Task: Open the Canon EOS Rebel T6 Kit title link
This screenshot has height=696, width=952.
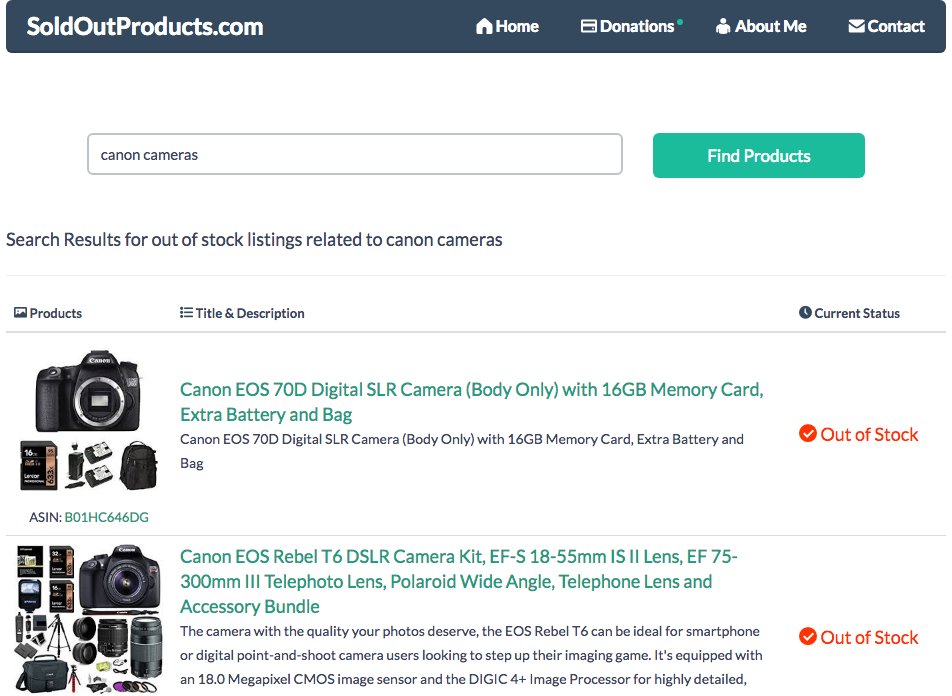Action: click(x=458, y=581)
